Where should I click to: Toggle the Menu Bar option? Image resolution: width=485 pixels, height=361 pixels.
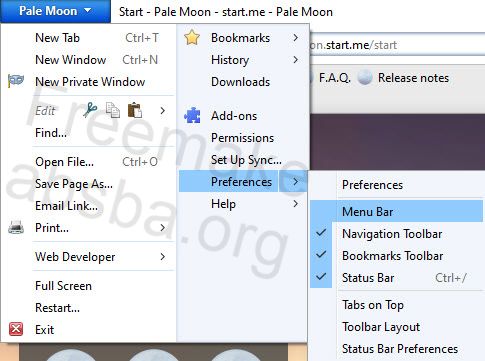(x=396, y=212)
